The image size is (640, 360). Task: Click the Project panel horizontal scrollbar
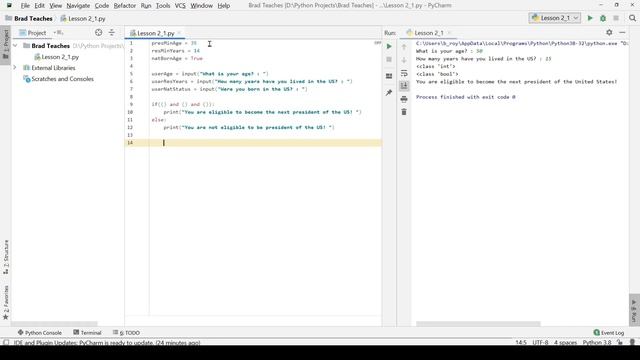pos(55,324)
